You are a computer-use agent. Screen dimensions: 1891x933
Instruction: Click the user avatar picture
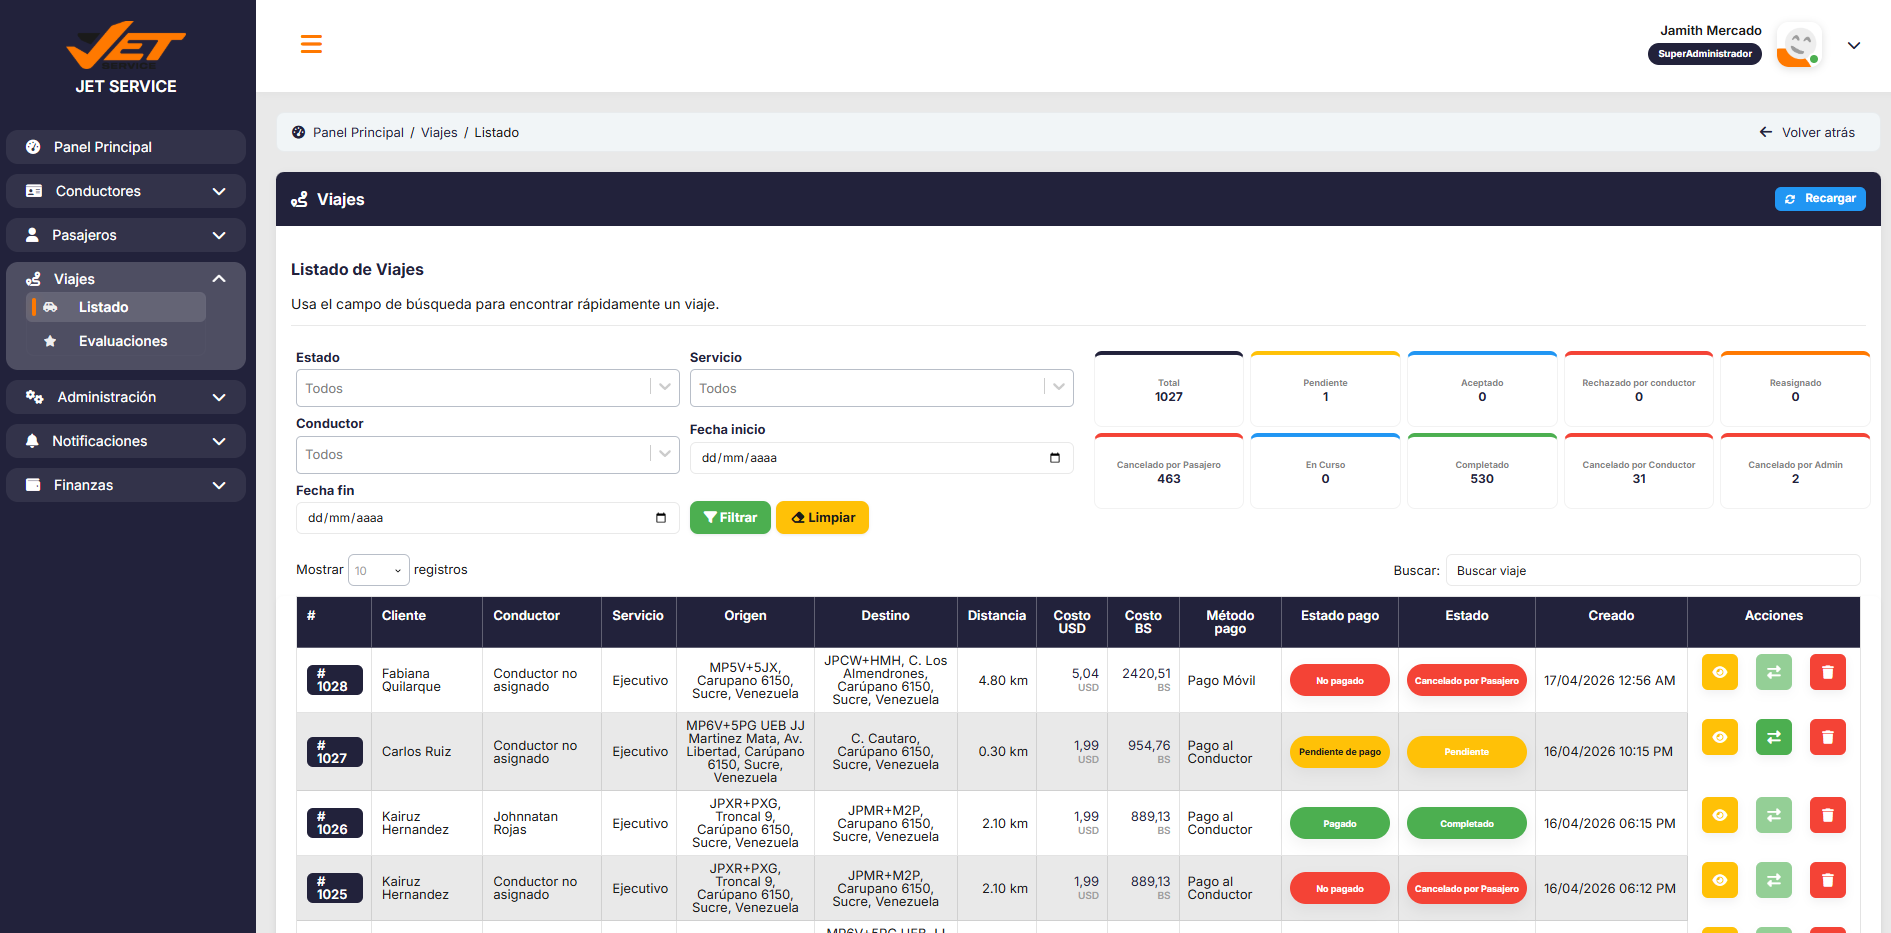[1799, 45]
